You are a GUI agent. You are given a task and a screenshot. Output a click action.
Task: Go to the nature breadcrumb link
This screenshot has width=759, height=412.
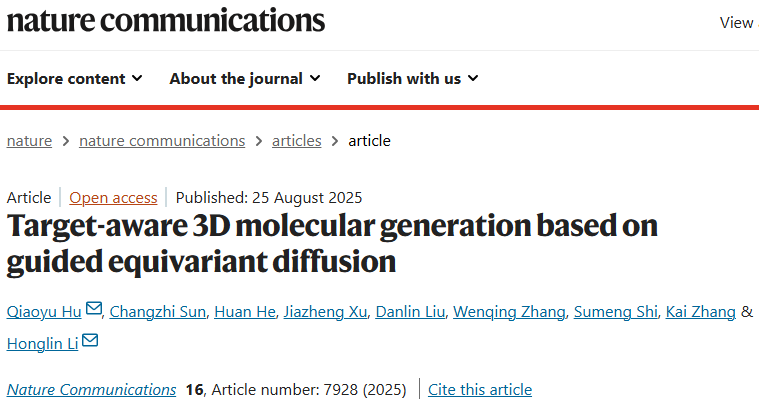tap(30, 141)
